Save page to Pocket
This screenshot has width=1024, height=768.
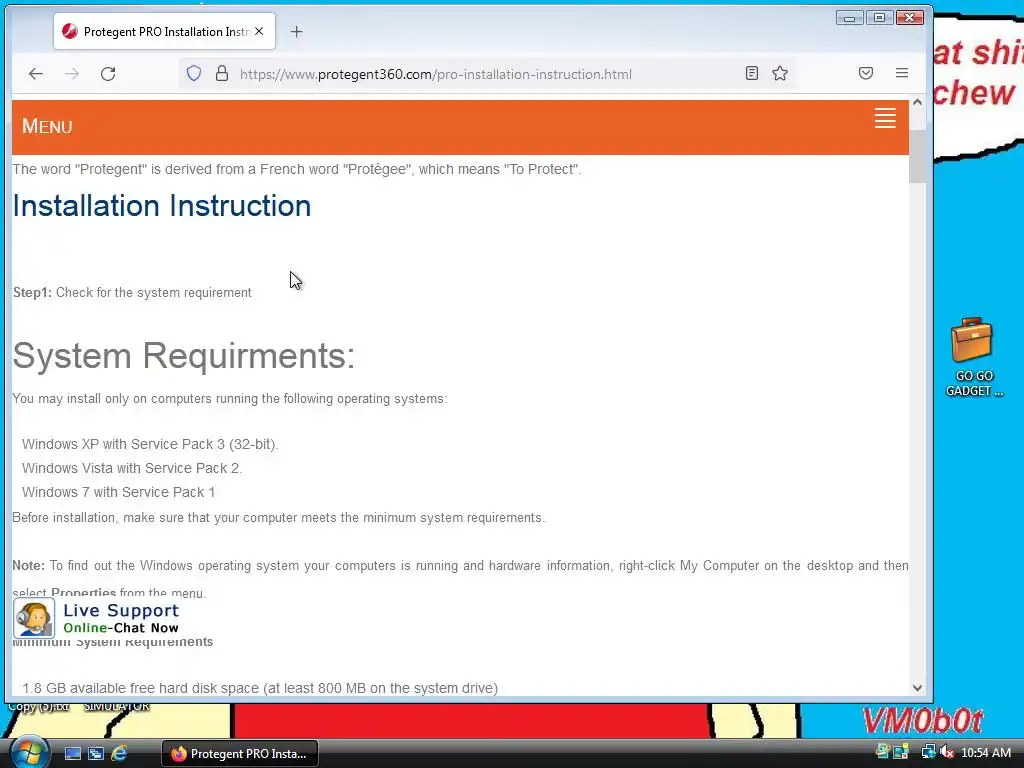(x=866, y=73)
